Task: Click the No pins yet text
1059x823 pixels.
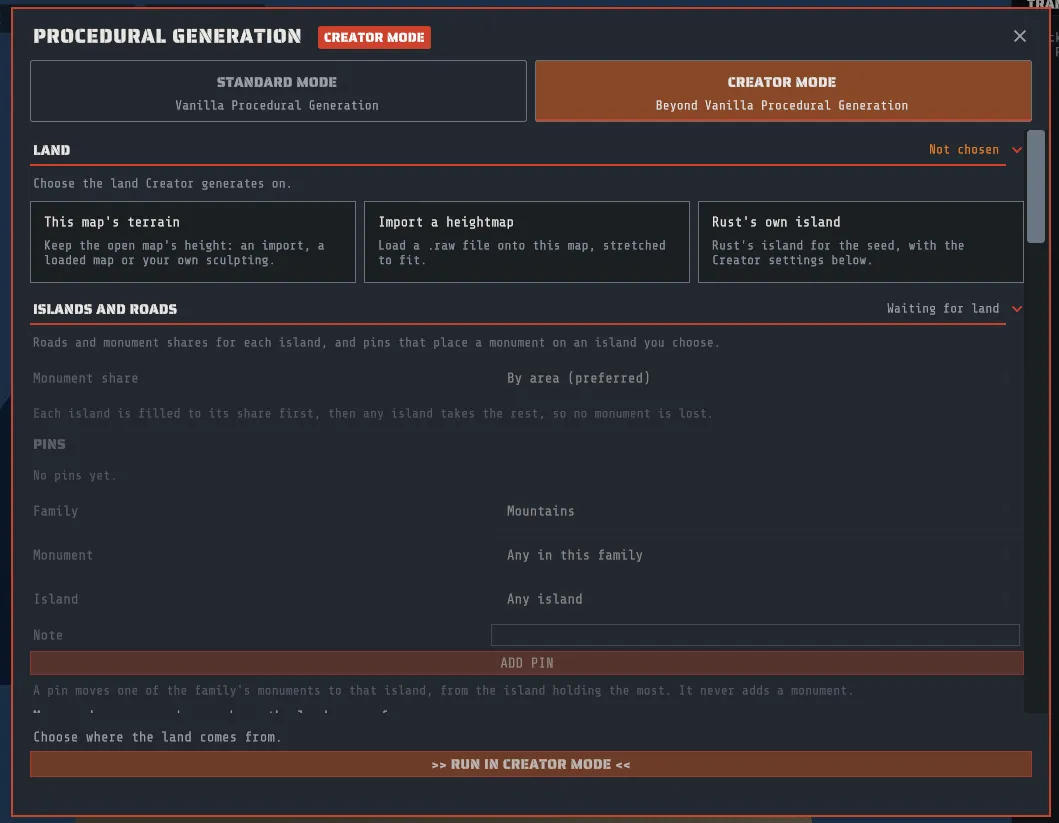Action: pos(74,475)
